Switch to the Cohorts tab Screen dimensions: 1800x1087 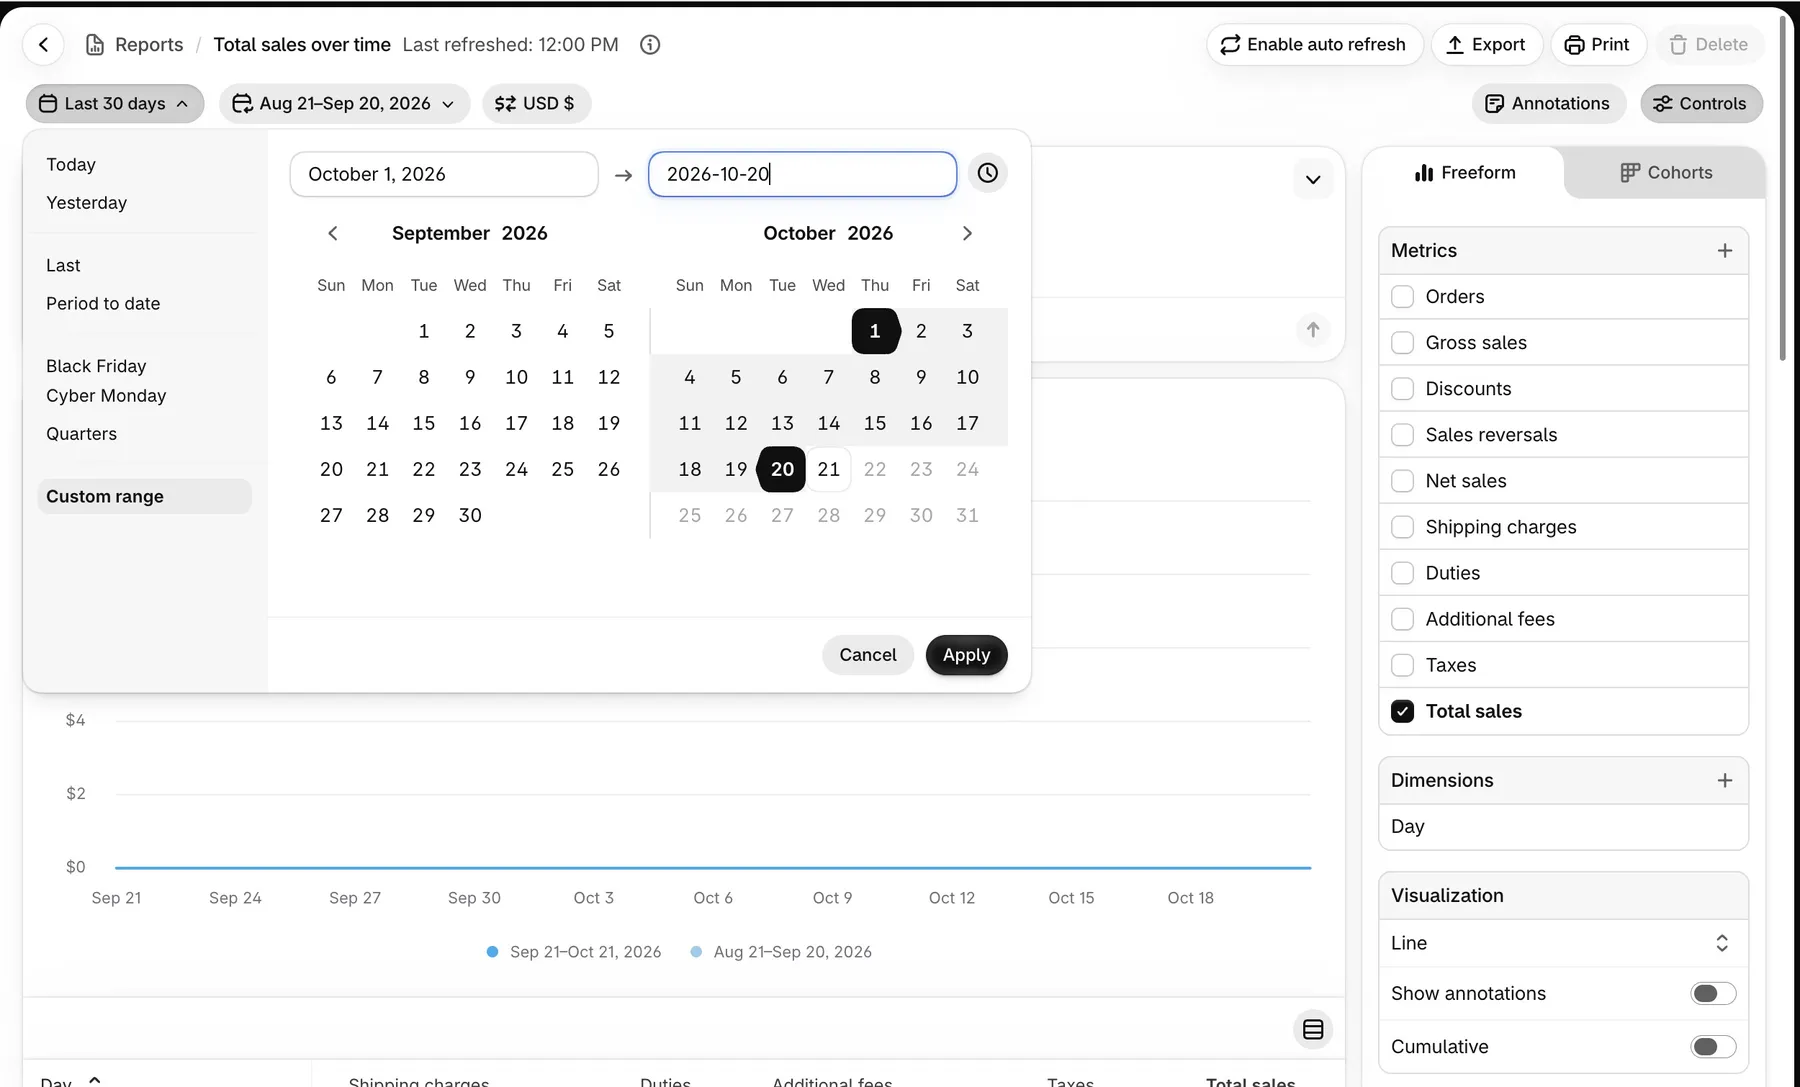pos(1666,173)
